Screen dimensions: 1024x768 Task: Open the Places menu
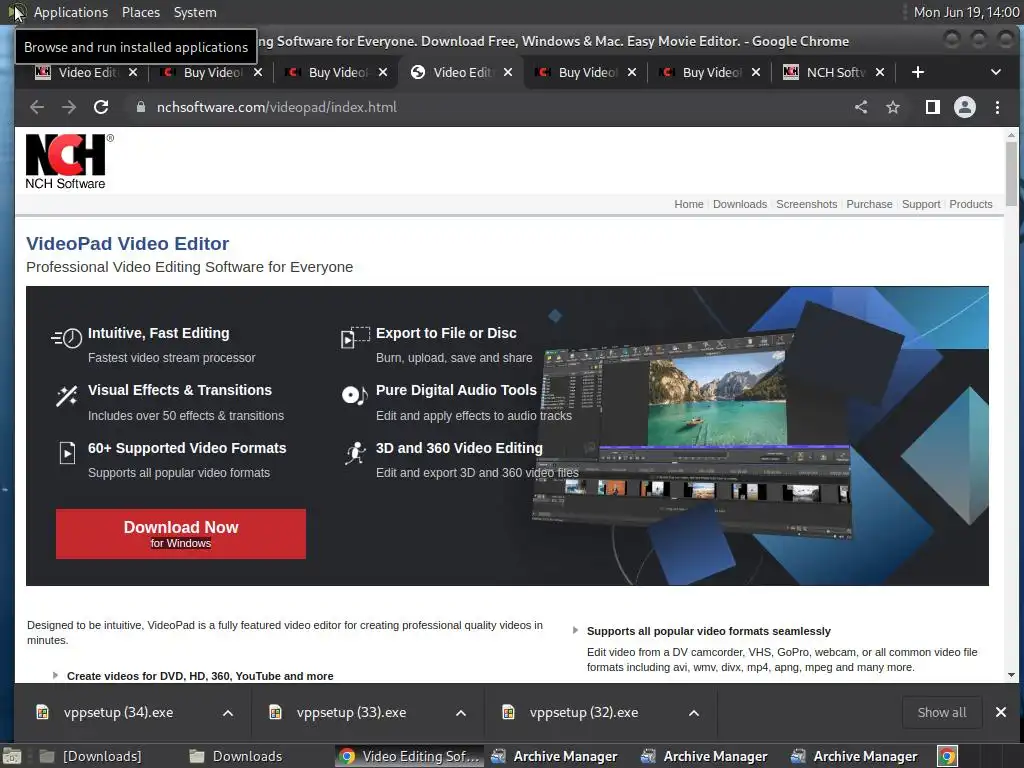click(140, 12)
